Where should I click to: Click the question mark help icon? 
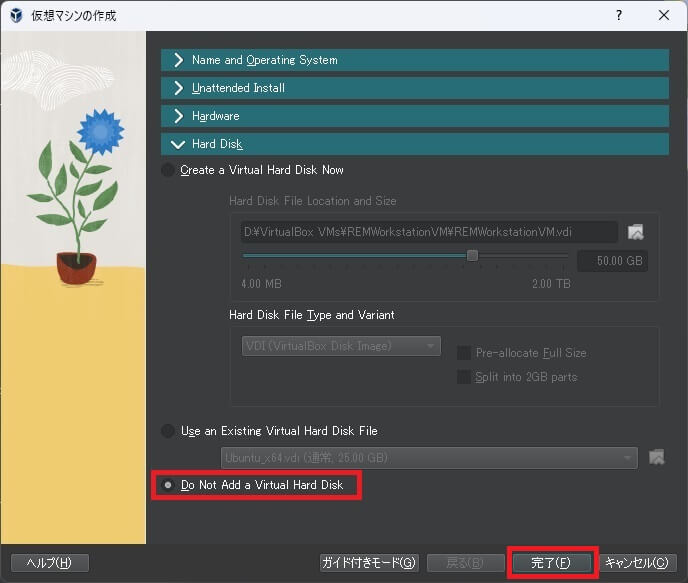[619, 15]
